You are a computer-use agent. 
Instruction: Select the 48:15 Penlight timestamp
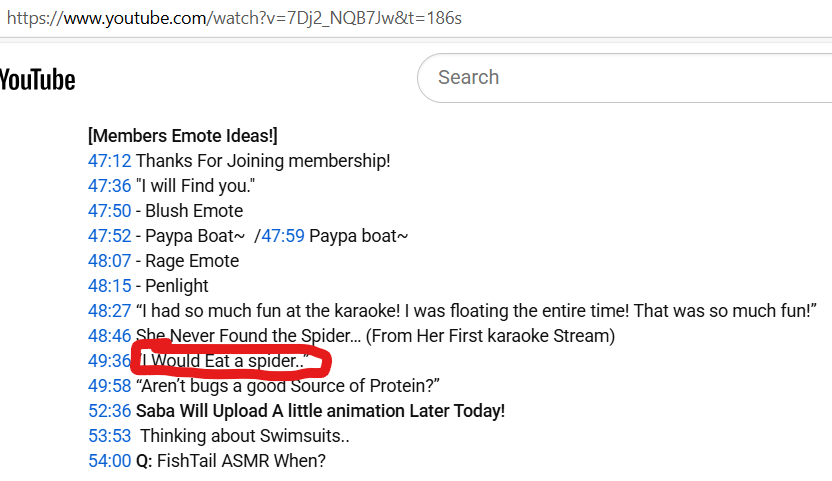click(x=109, y=285)
